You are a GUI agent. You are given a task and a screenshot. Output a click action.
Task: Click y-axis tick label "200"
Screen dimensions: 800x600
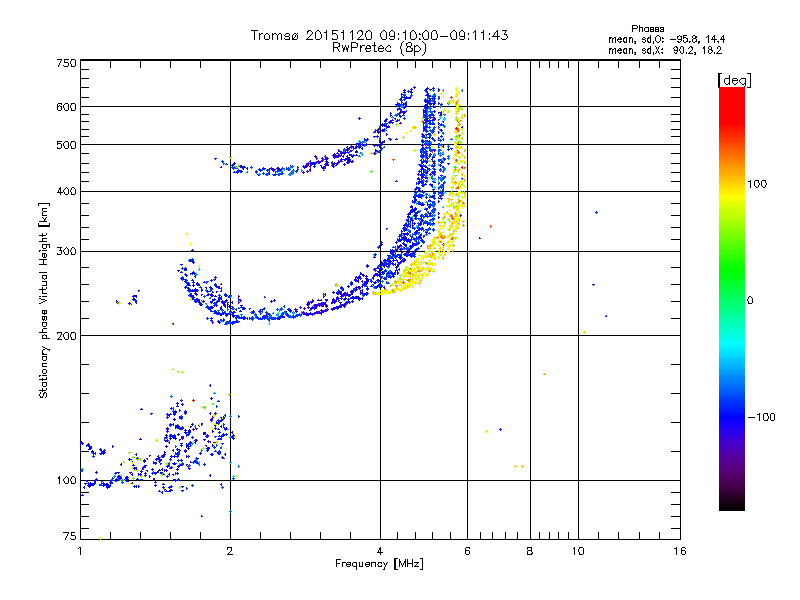pos(66,336)
